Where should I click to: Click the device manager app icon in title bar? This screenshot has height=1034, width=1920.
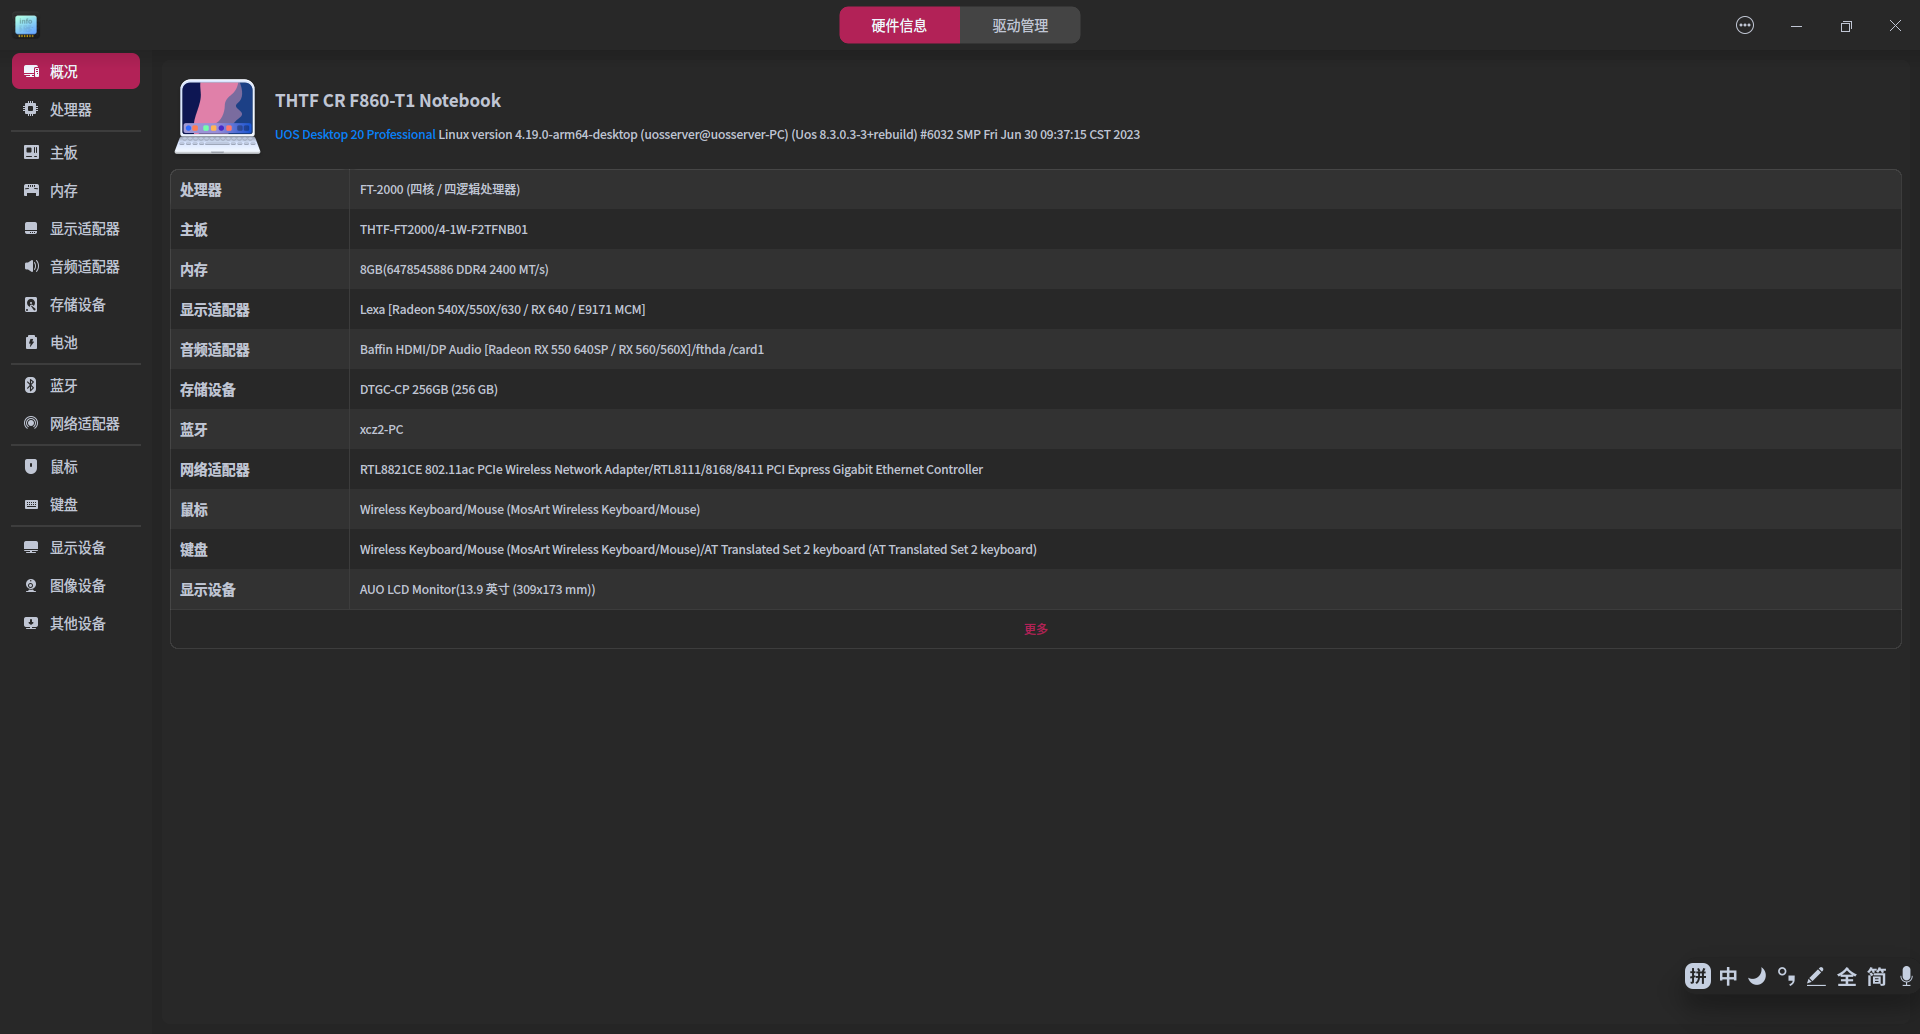coord(26,25)
